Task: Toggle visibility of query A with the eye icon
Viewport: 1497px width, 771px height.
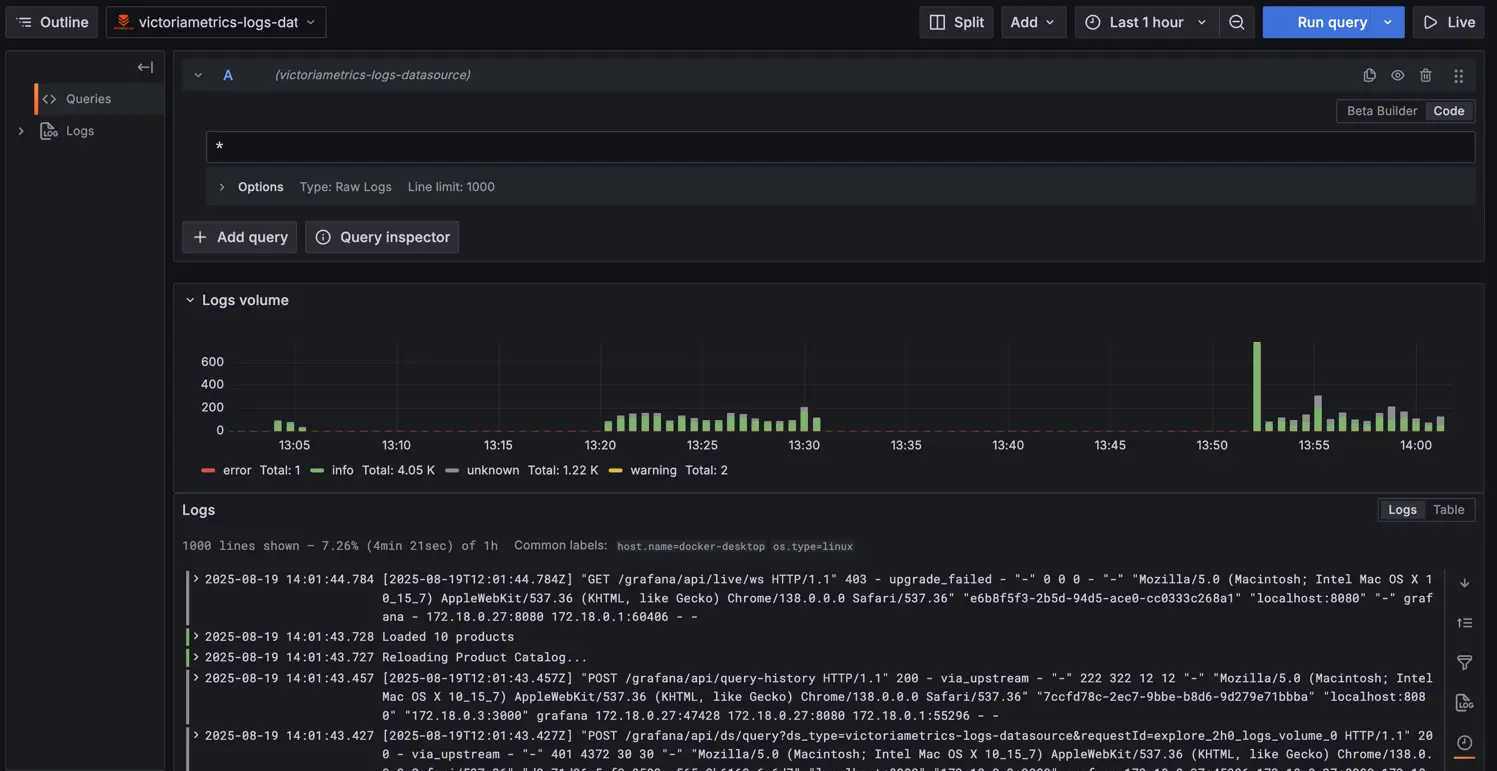Action: coord(1398,75)
